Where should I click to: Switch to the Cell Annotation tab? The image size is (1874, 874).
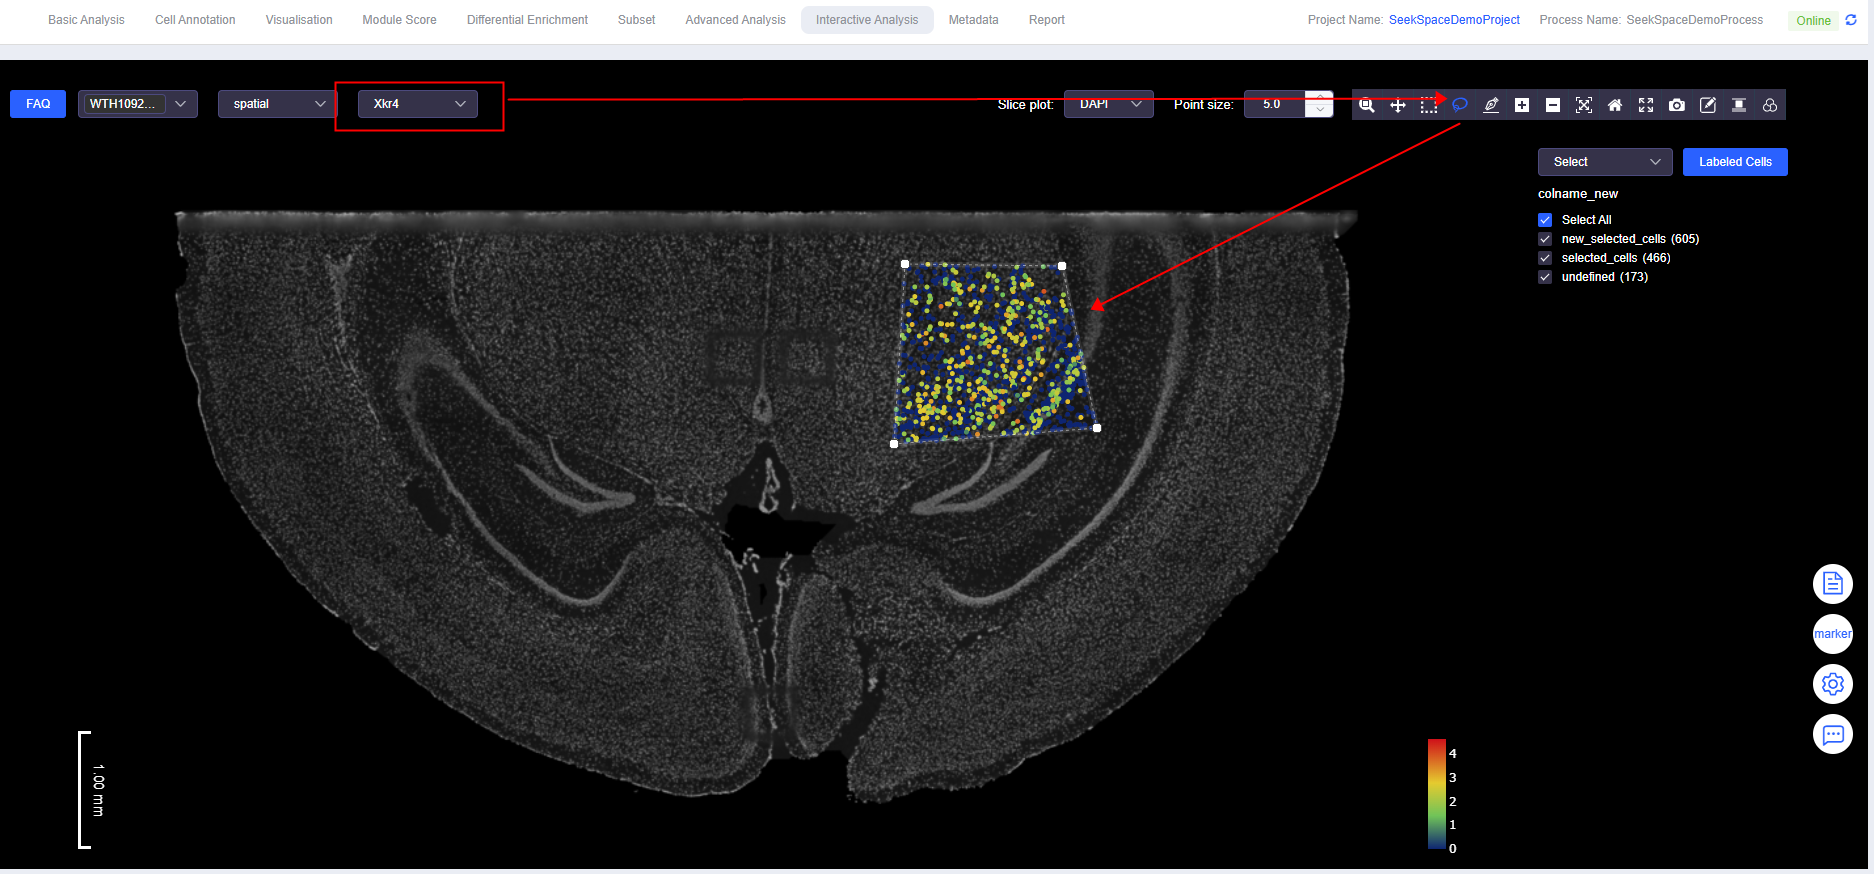click(x=195, y=20)
